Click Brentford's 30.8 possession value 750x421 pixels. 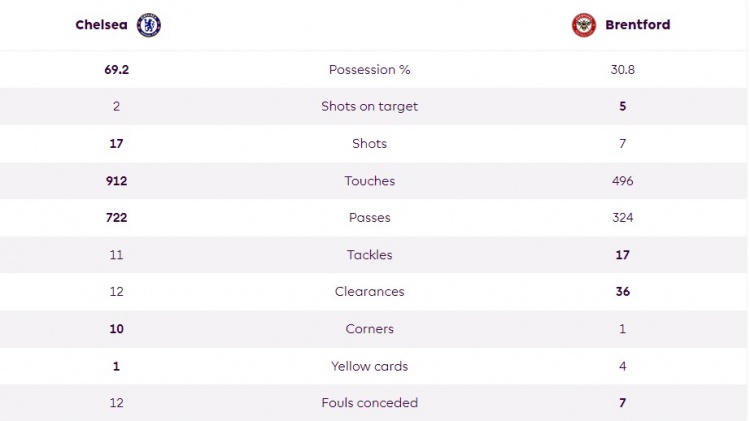click(622, 70)
